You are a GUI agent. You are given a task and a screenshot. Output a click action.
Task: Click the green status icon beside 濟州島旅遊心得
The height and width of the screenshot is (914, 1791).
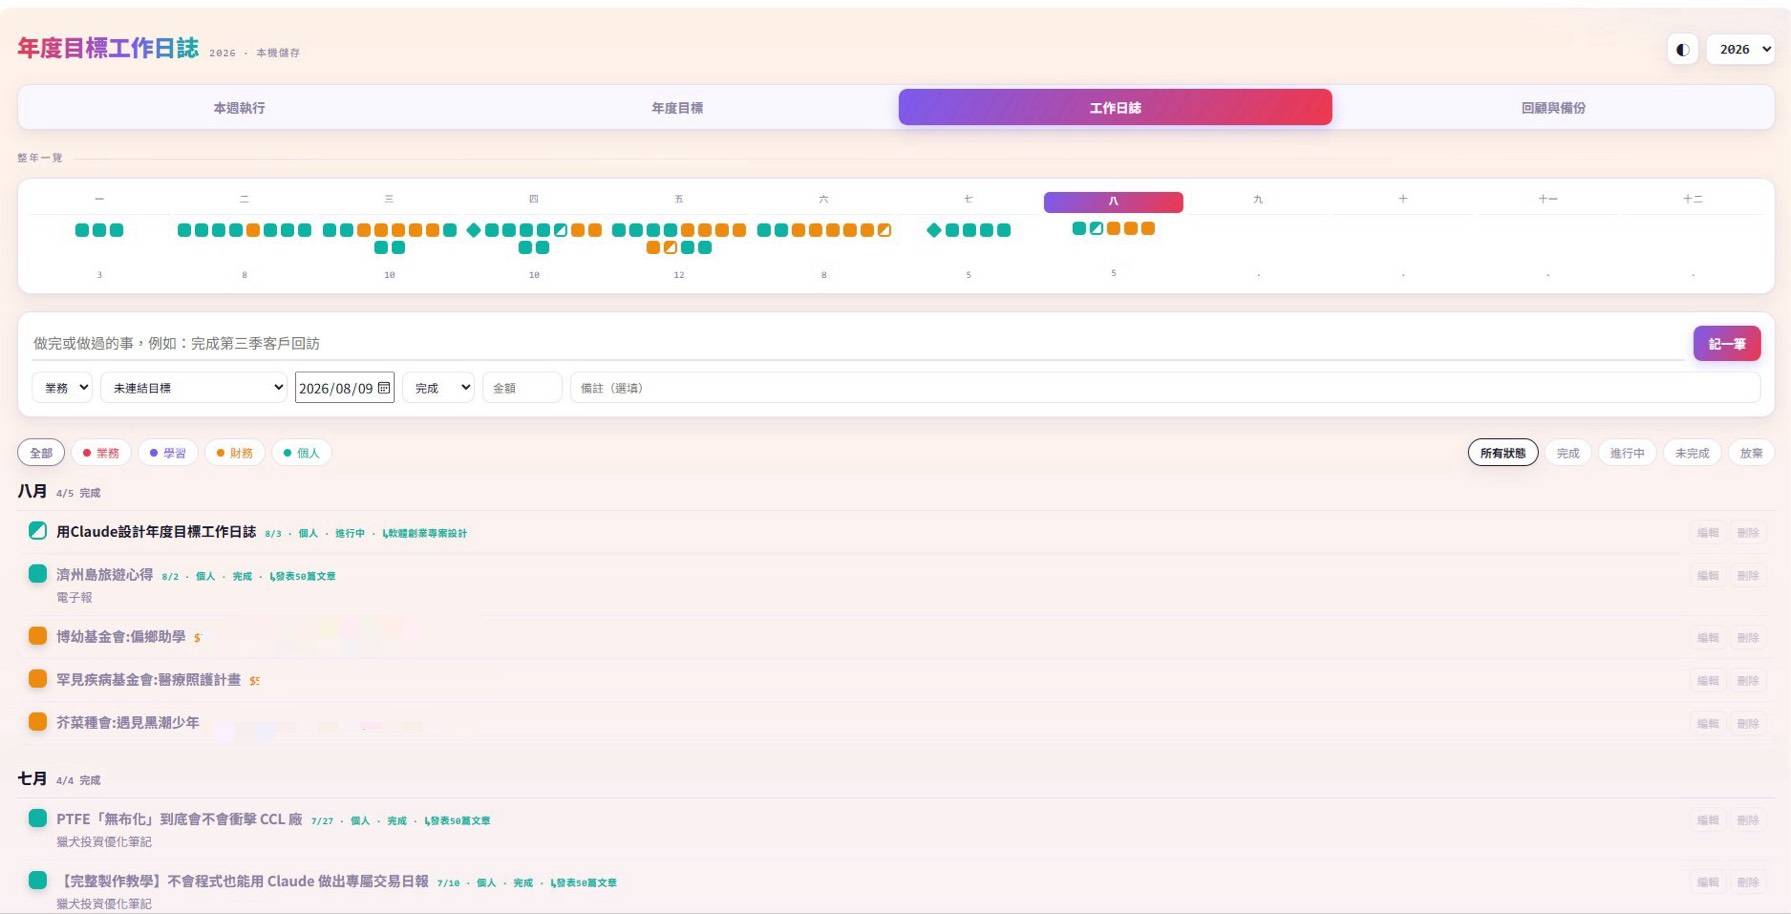point(38,574)
